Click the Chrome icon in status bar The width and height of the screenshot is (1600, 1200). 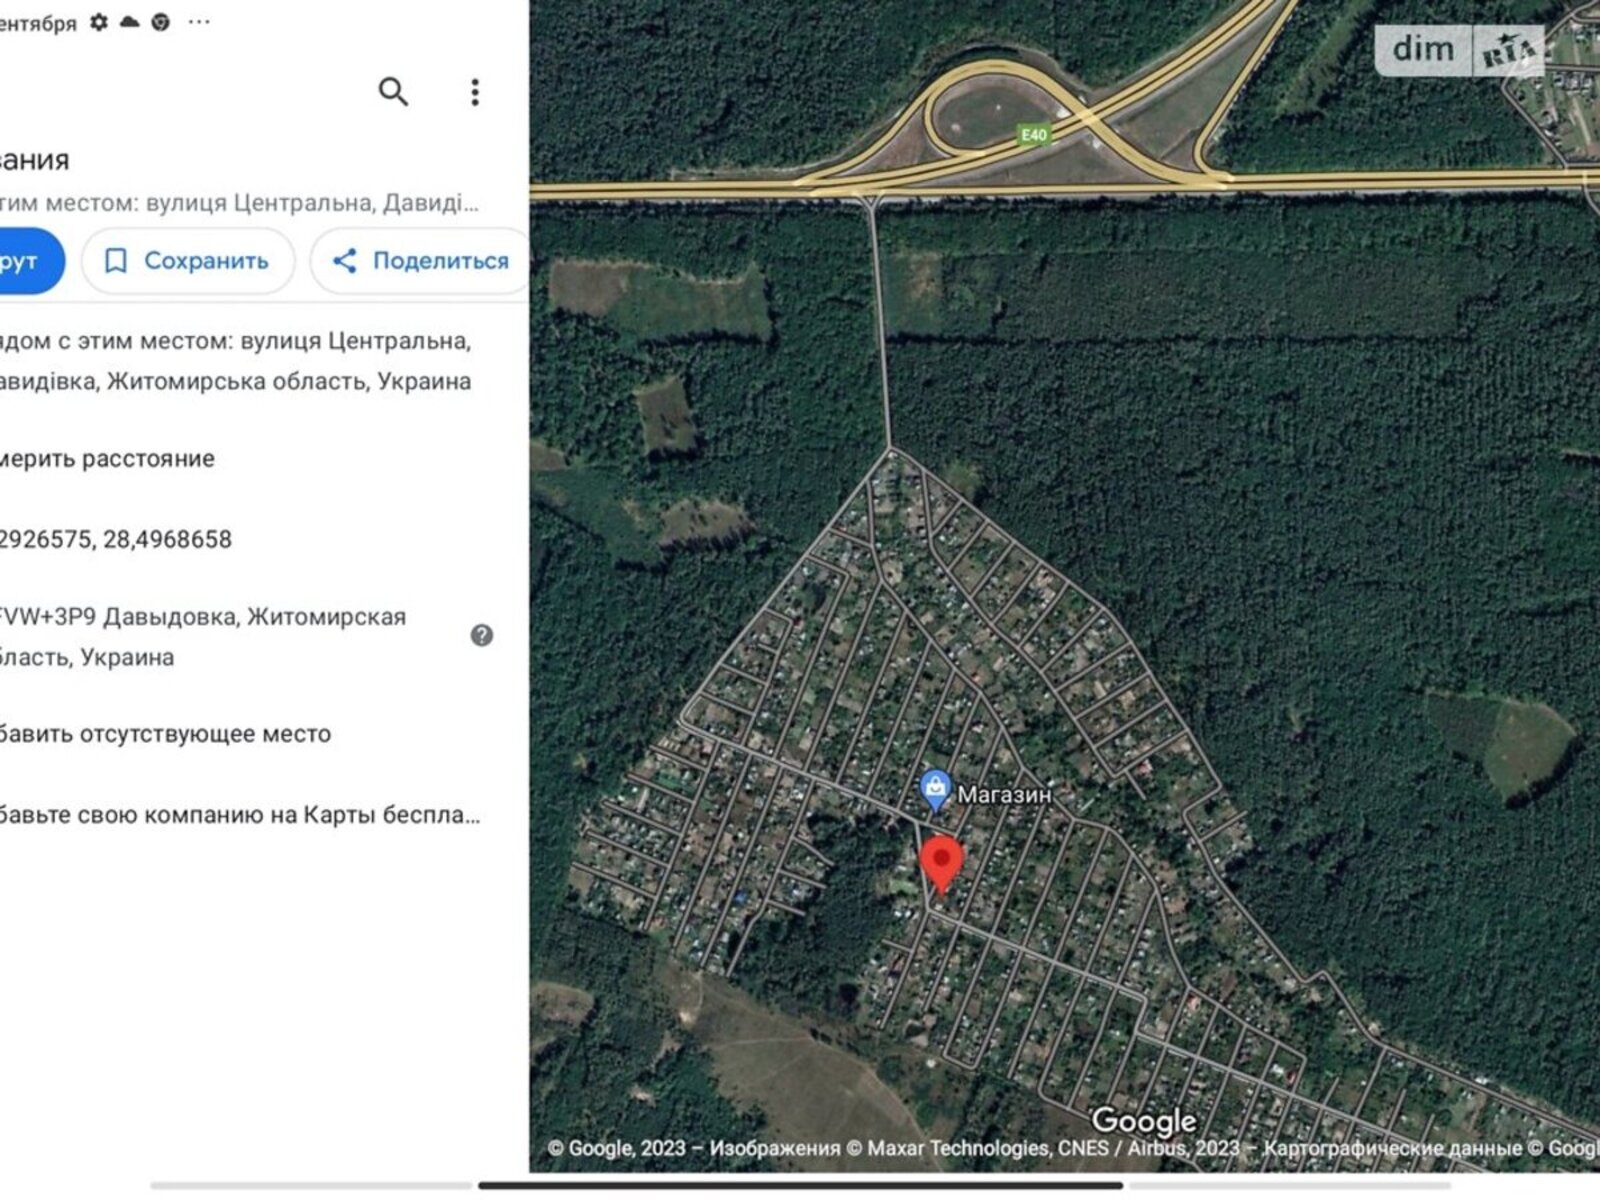tap(161, 22)
